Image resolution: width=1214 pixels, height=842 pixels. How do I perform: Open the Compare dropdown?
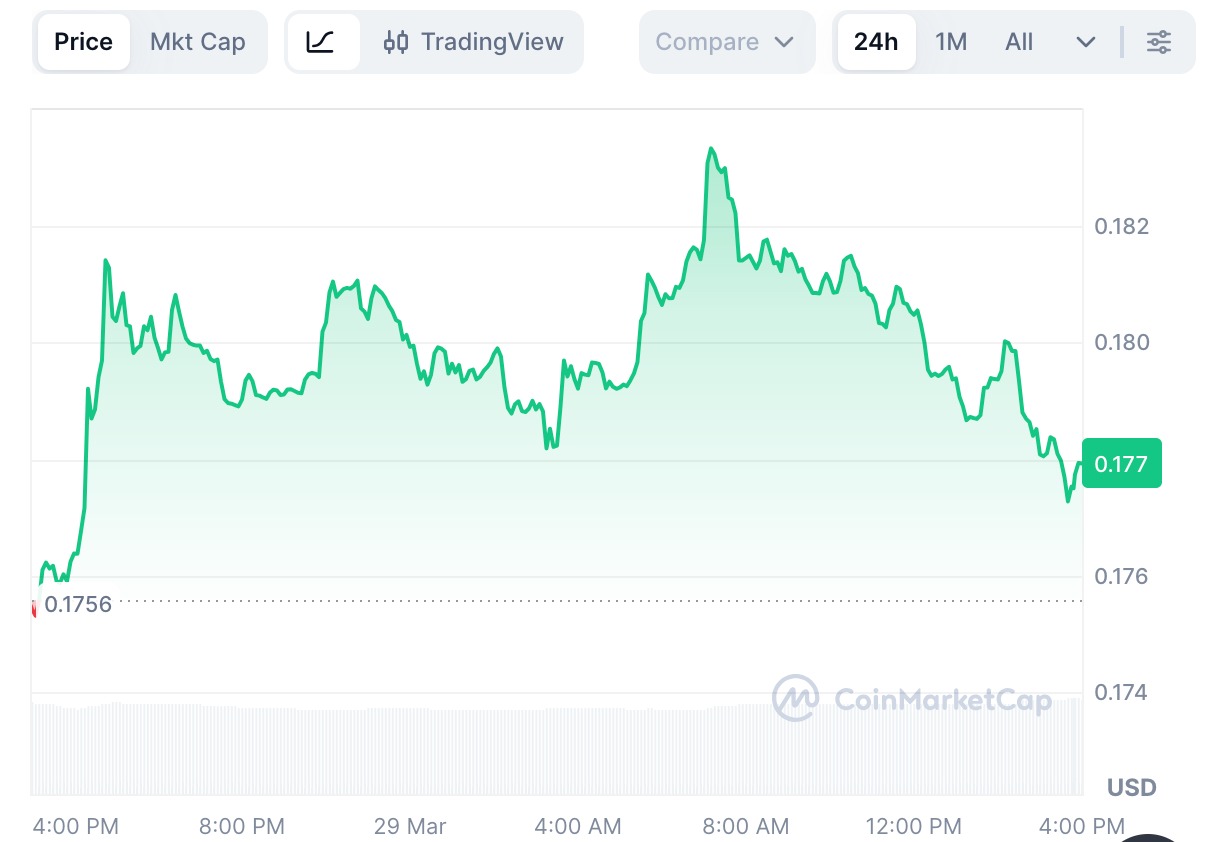point(725,42)
